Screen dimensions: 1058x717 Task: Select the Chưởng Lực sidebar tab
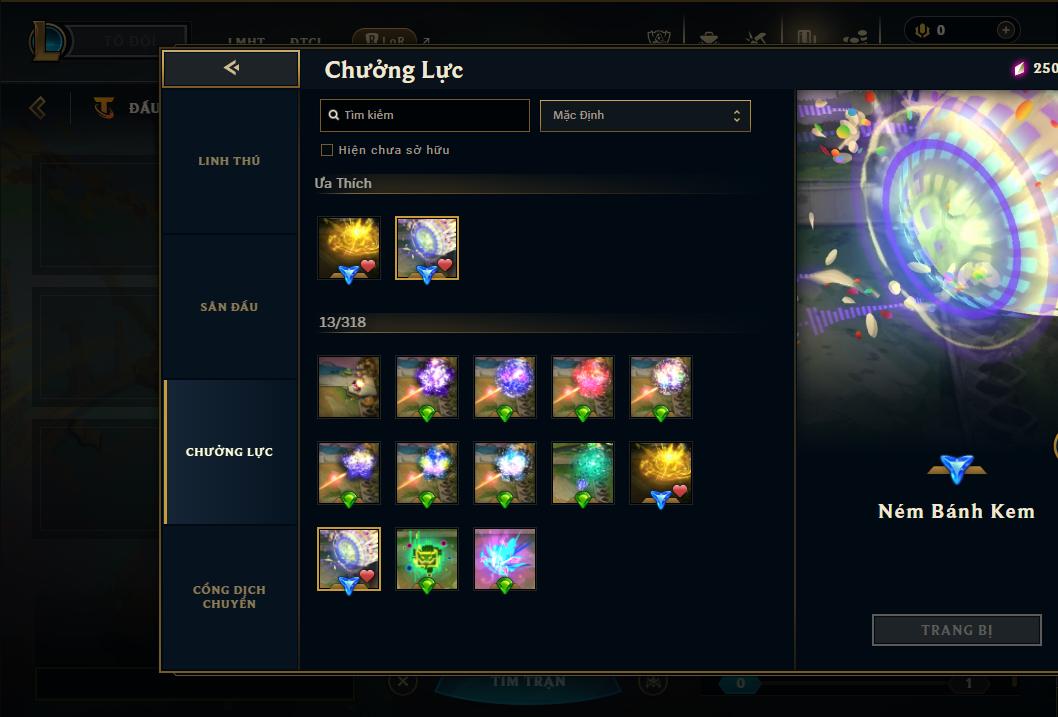point(229,452)
